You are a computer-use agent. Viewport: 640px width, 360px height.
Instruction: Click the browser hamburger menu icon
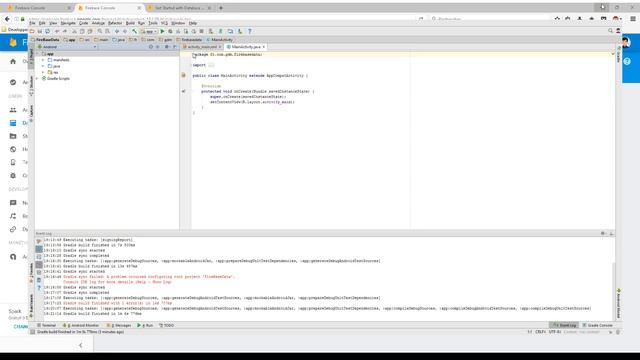click(x=633, y=19)
